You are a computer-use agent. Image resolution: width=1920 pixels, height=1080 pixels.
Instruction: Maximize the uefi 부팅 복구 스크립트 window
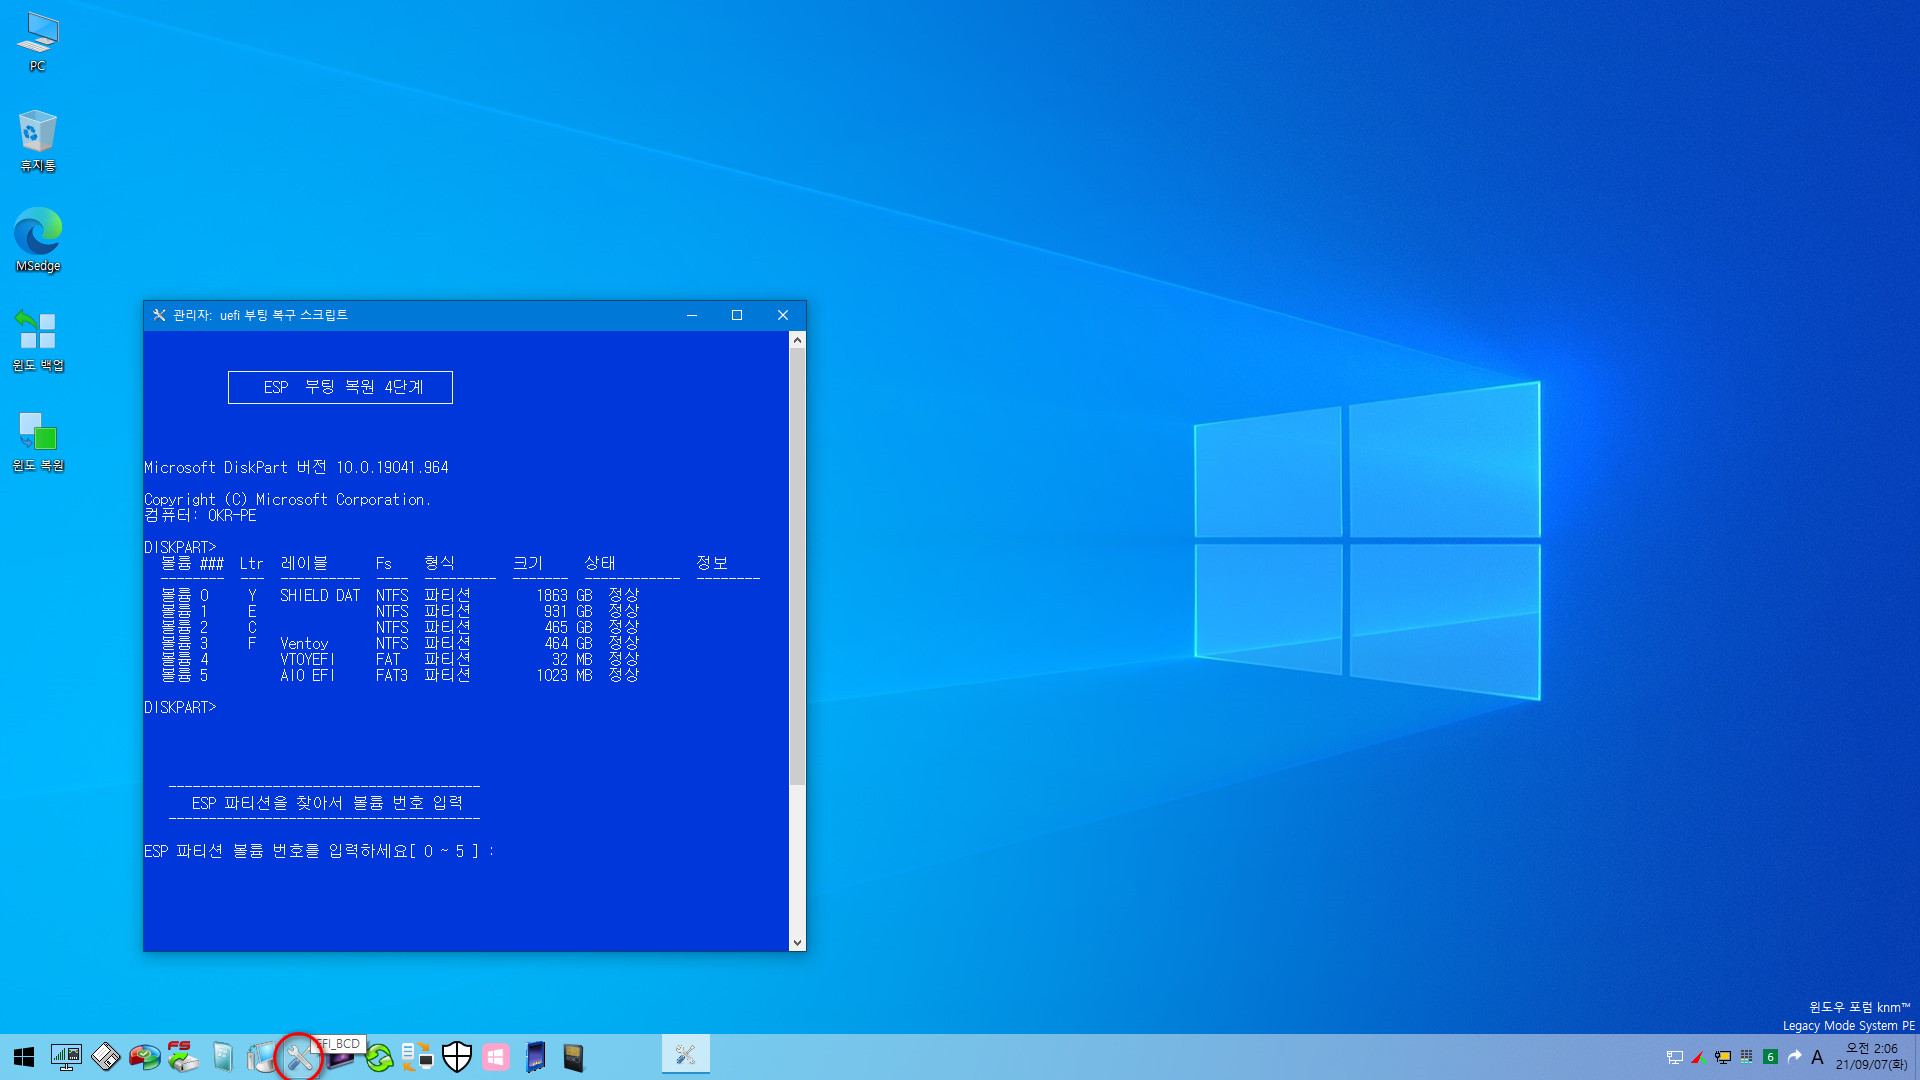(737, 315)
